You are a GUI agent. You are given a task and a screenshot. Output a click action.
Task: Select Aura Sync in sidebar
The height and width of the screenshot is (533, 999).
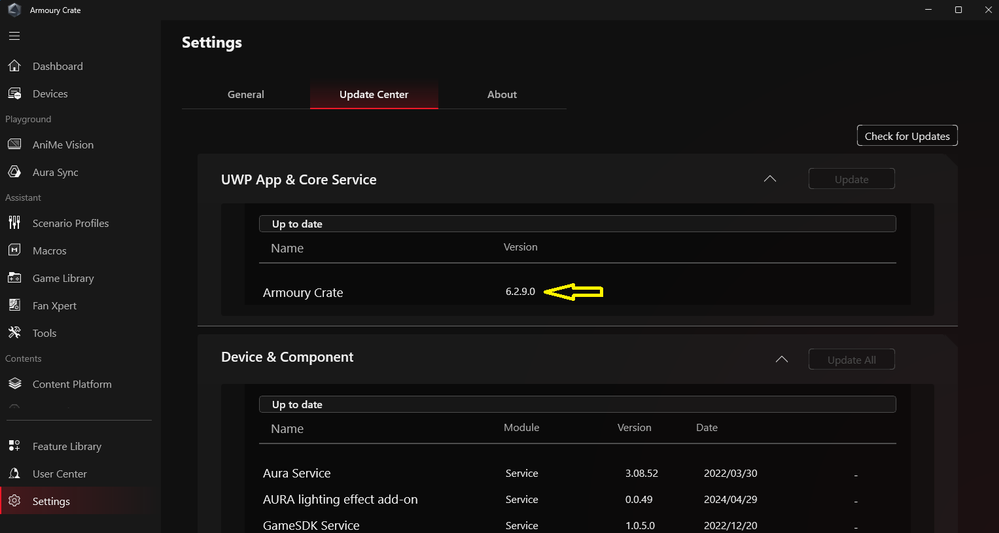pos(55,172)
